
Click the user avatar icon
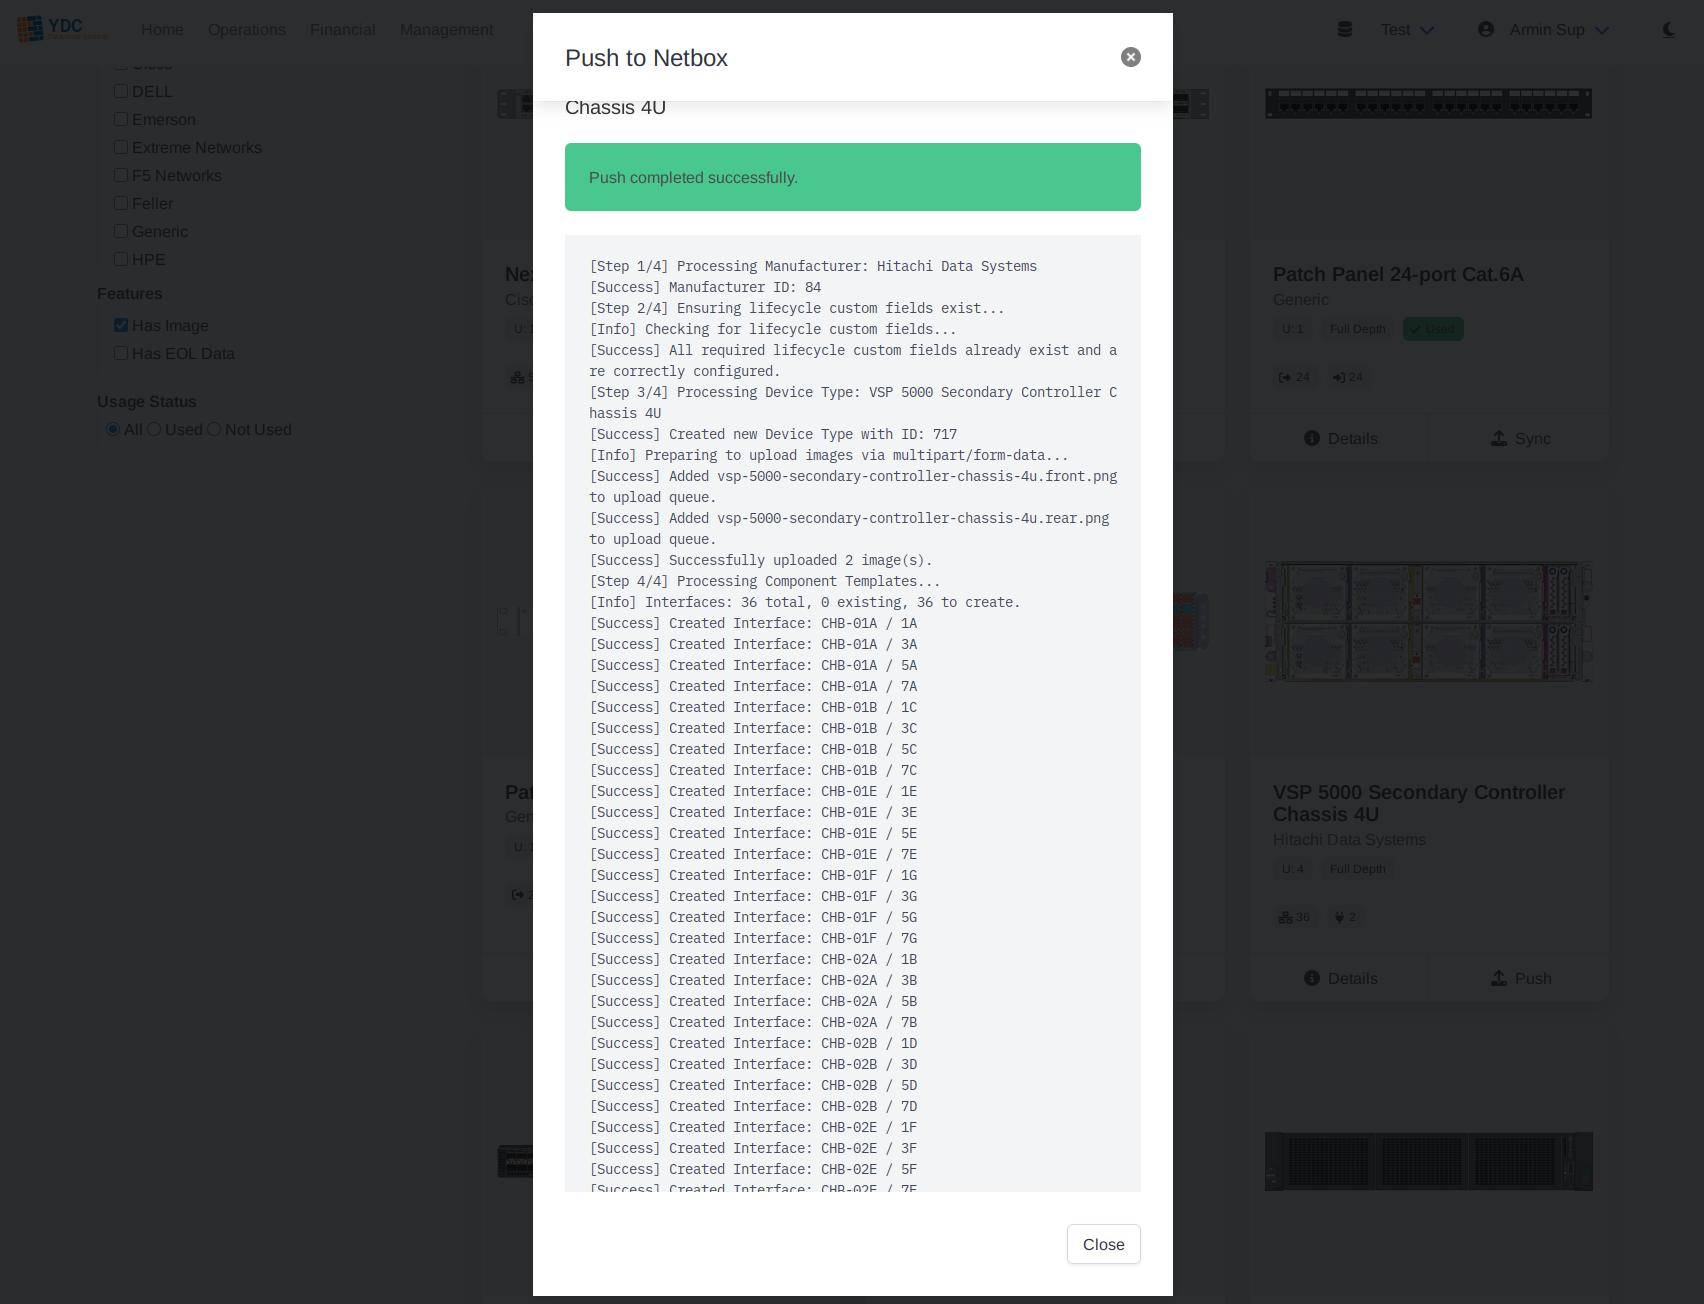[1486, 30]
